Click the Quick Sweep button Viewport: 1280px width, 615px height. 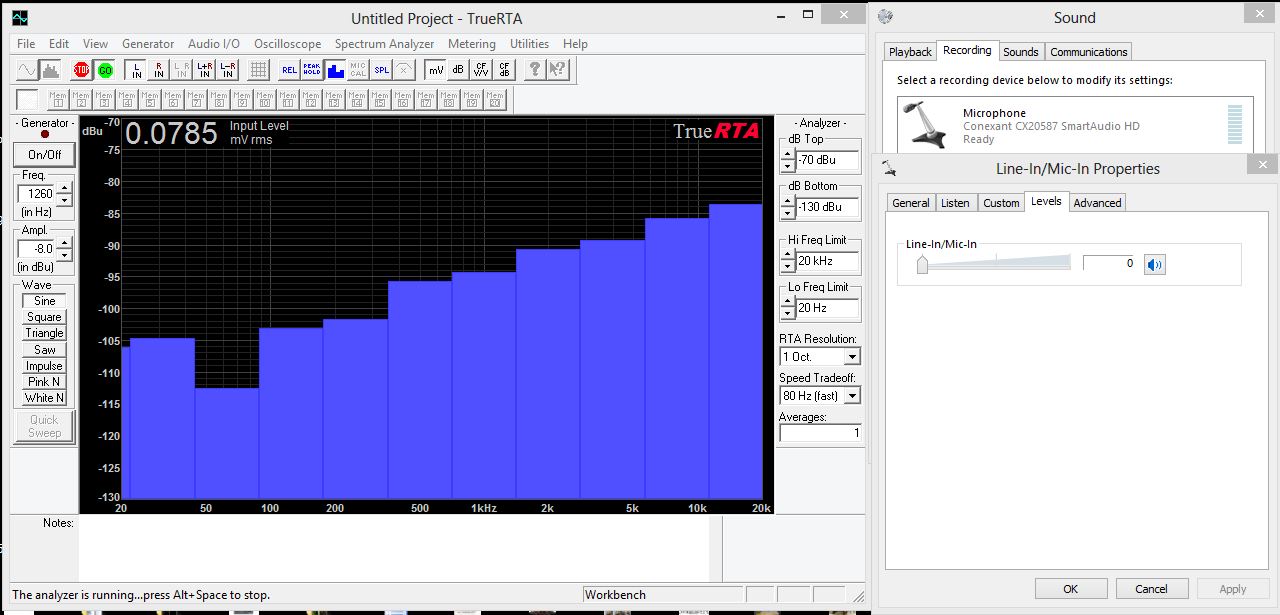click(x=44, y=427)
